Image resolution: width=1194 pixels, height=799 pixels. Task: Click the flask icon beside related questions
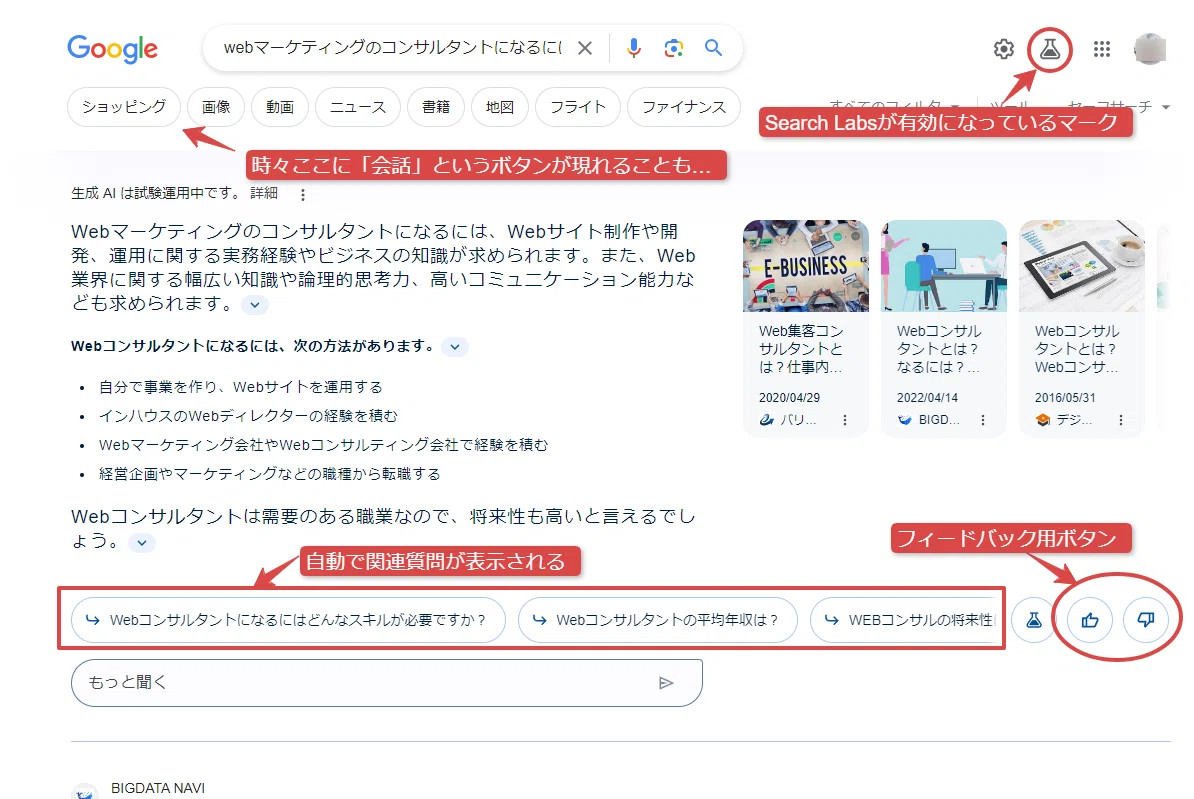(1033, 620)
